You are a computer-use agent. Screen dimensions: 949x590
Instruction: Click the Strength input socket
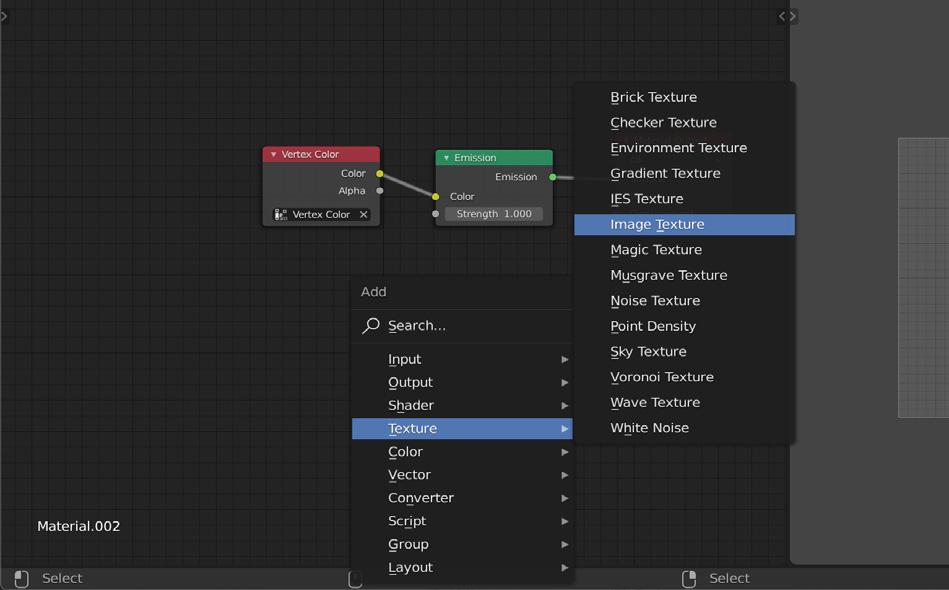point(435,214)
